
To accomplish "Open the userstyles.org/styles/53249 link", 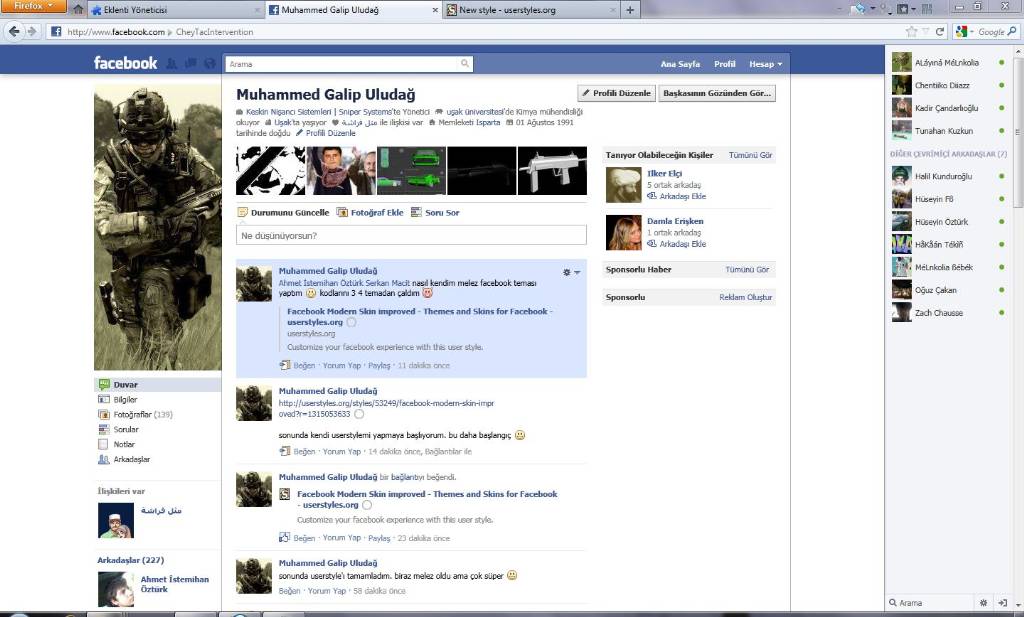I will point(386,409).
